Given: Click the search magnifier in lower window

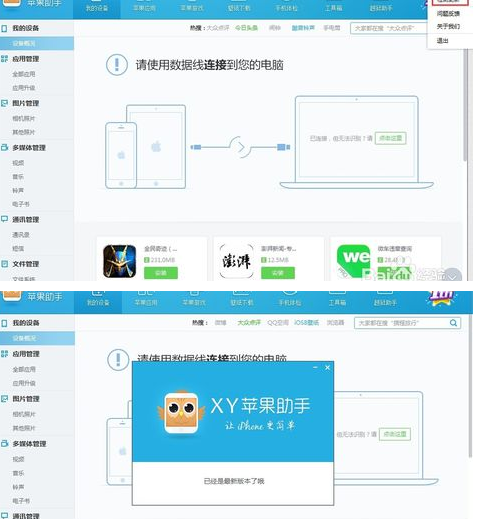Looking at the screenshot, I should coord(453,323).
